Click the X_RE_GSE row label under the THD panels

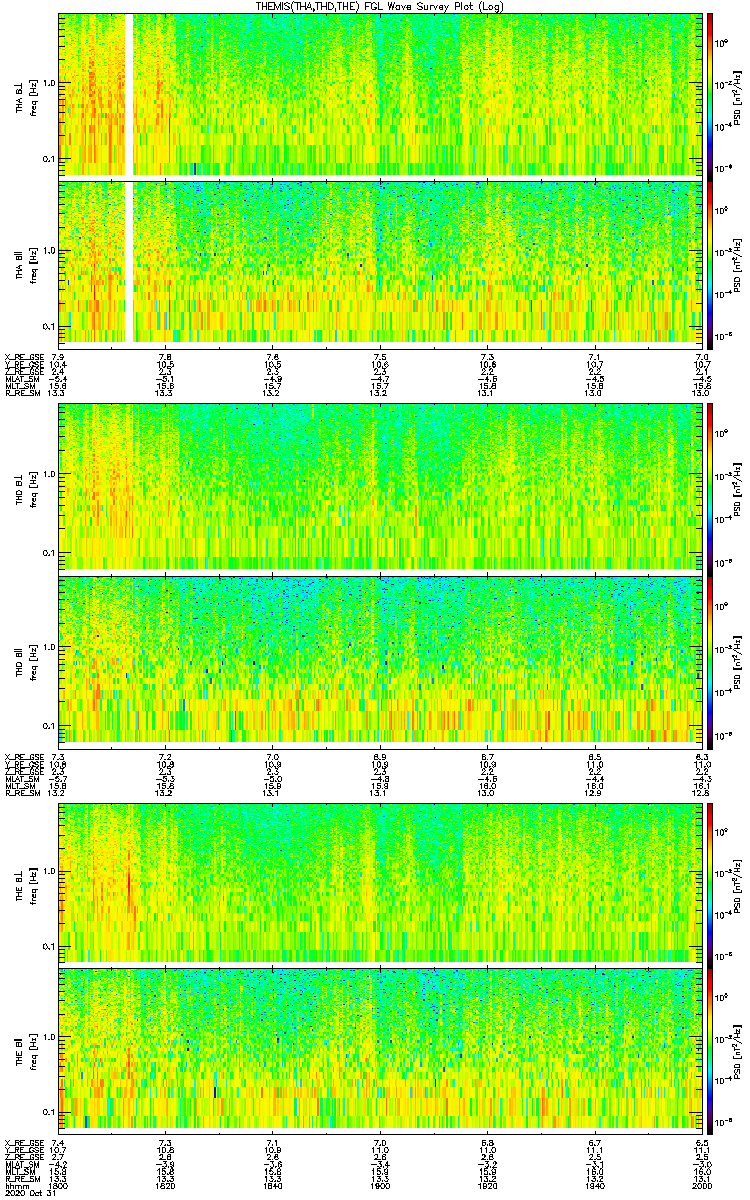(24, 756)
